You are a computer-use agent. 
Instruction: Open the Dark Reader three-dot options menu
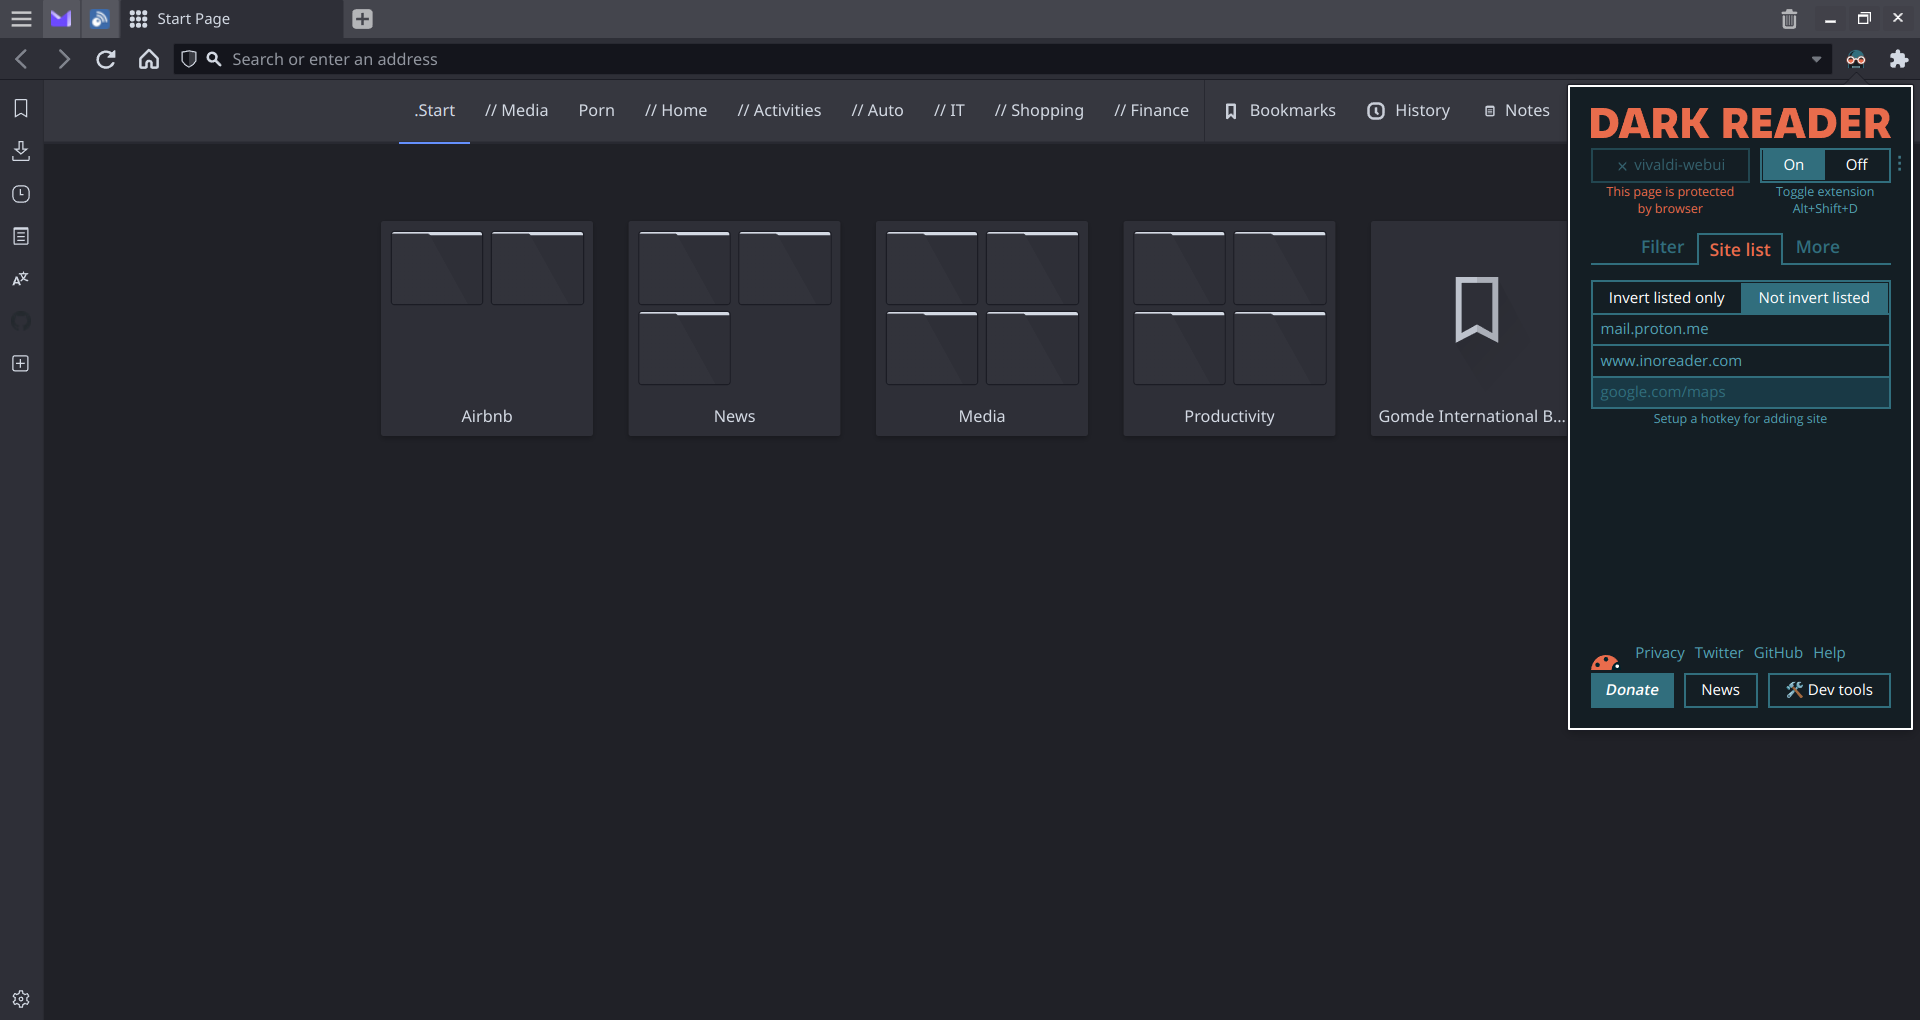tap(1900, 164)
